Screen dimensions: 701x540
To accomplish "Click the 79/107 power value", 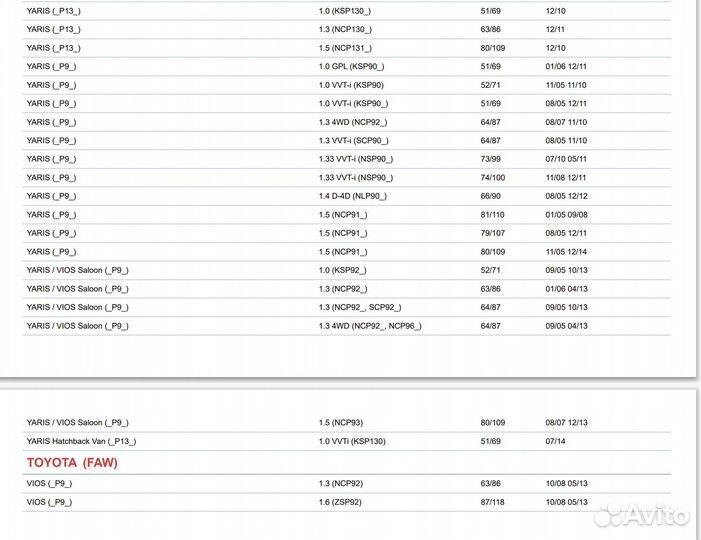I will [492, 233].
